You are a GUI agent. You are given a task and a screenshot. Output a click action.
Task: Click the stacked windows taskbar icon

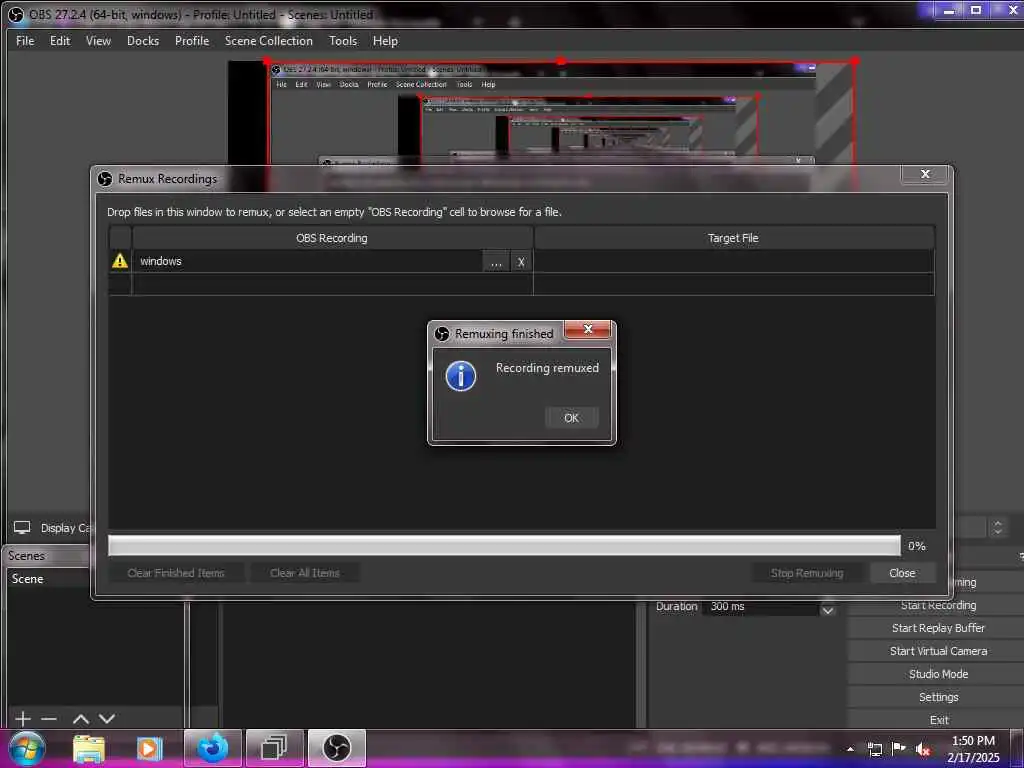274,748
